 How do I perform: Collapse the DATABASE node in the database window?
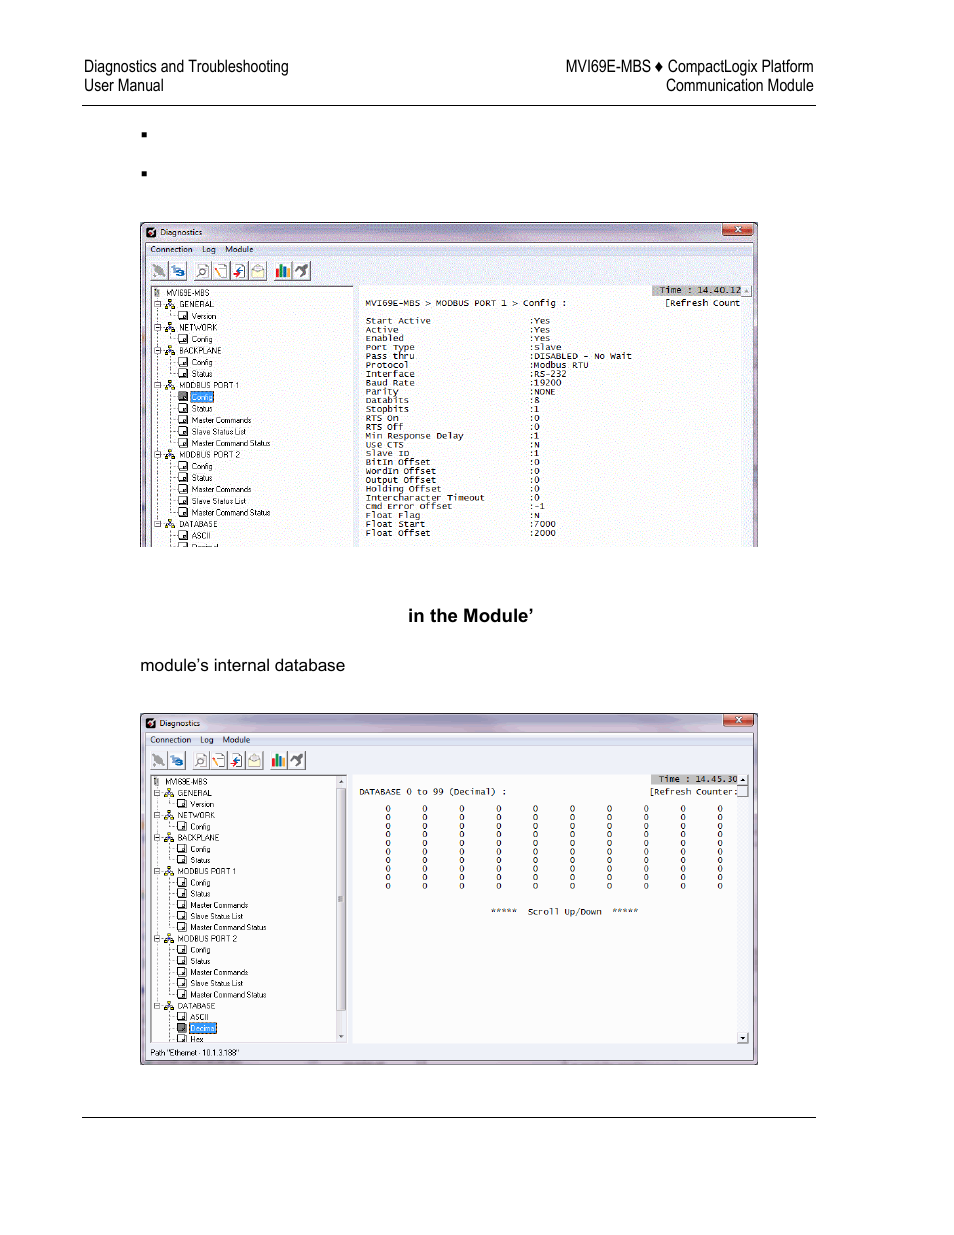tap(156, 1006)
